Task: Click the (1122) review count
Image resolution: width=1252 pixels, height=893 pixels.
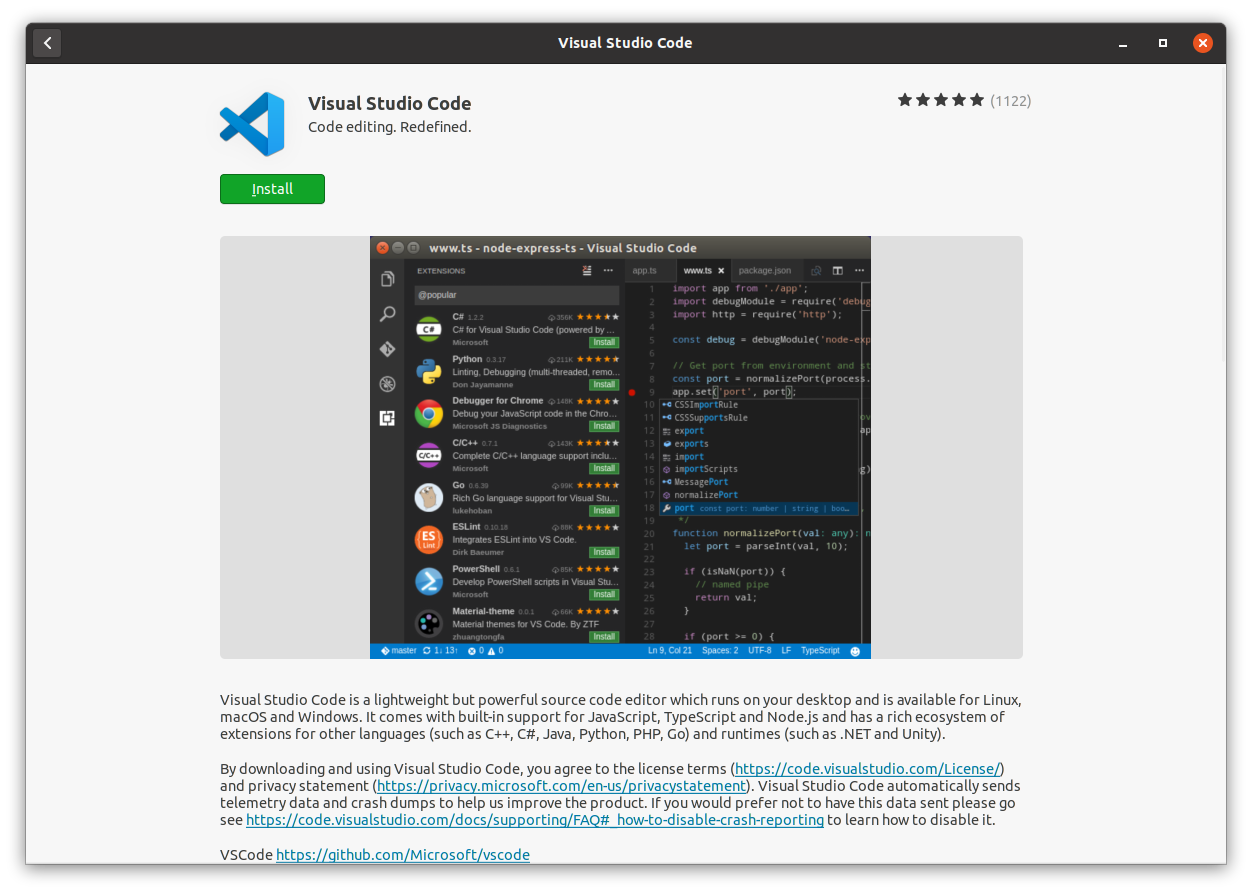Action: (1010, 101)
